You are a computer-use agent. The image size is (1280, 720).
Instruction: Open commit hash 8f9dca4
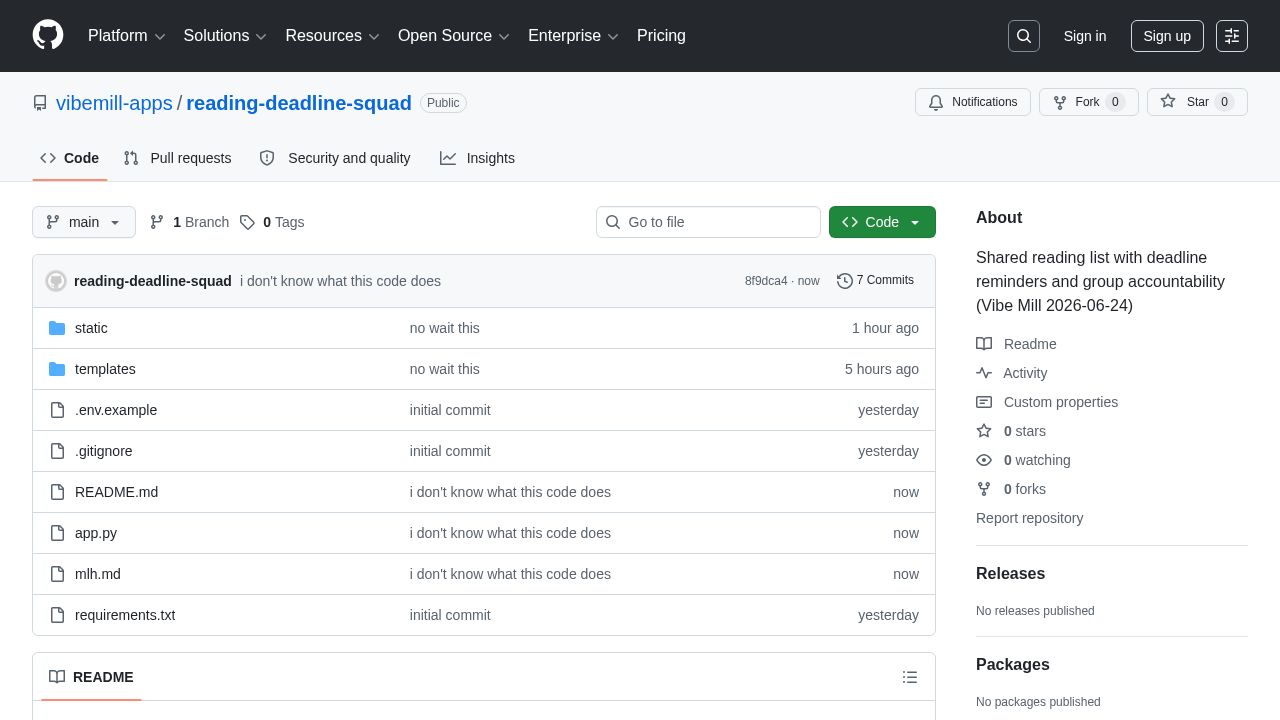click(x=766, y=281)
